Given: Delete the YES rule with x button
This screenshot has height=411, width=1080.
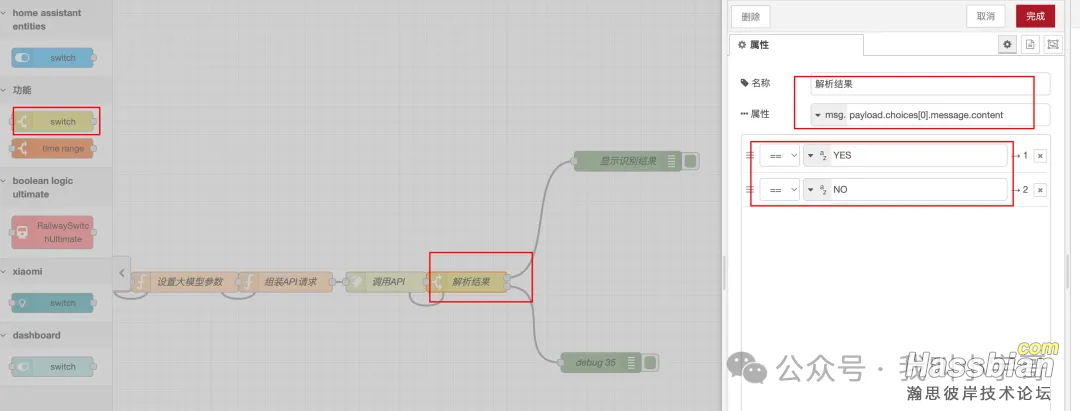Looking at the screenshot, I should [1040, 156].
